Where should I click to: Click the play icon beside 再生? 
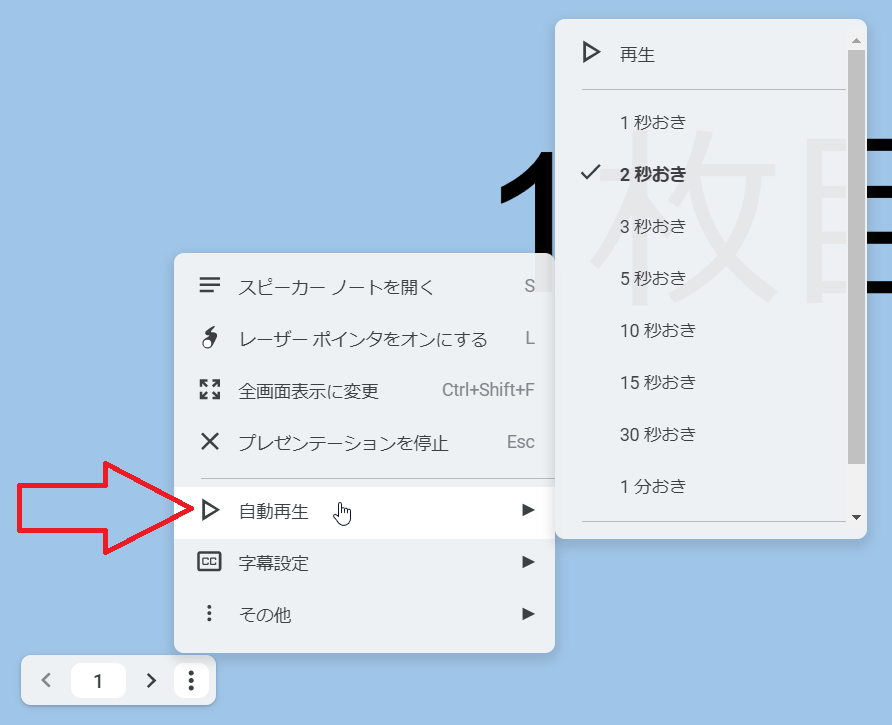591,52
